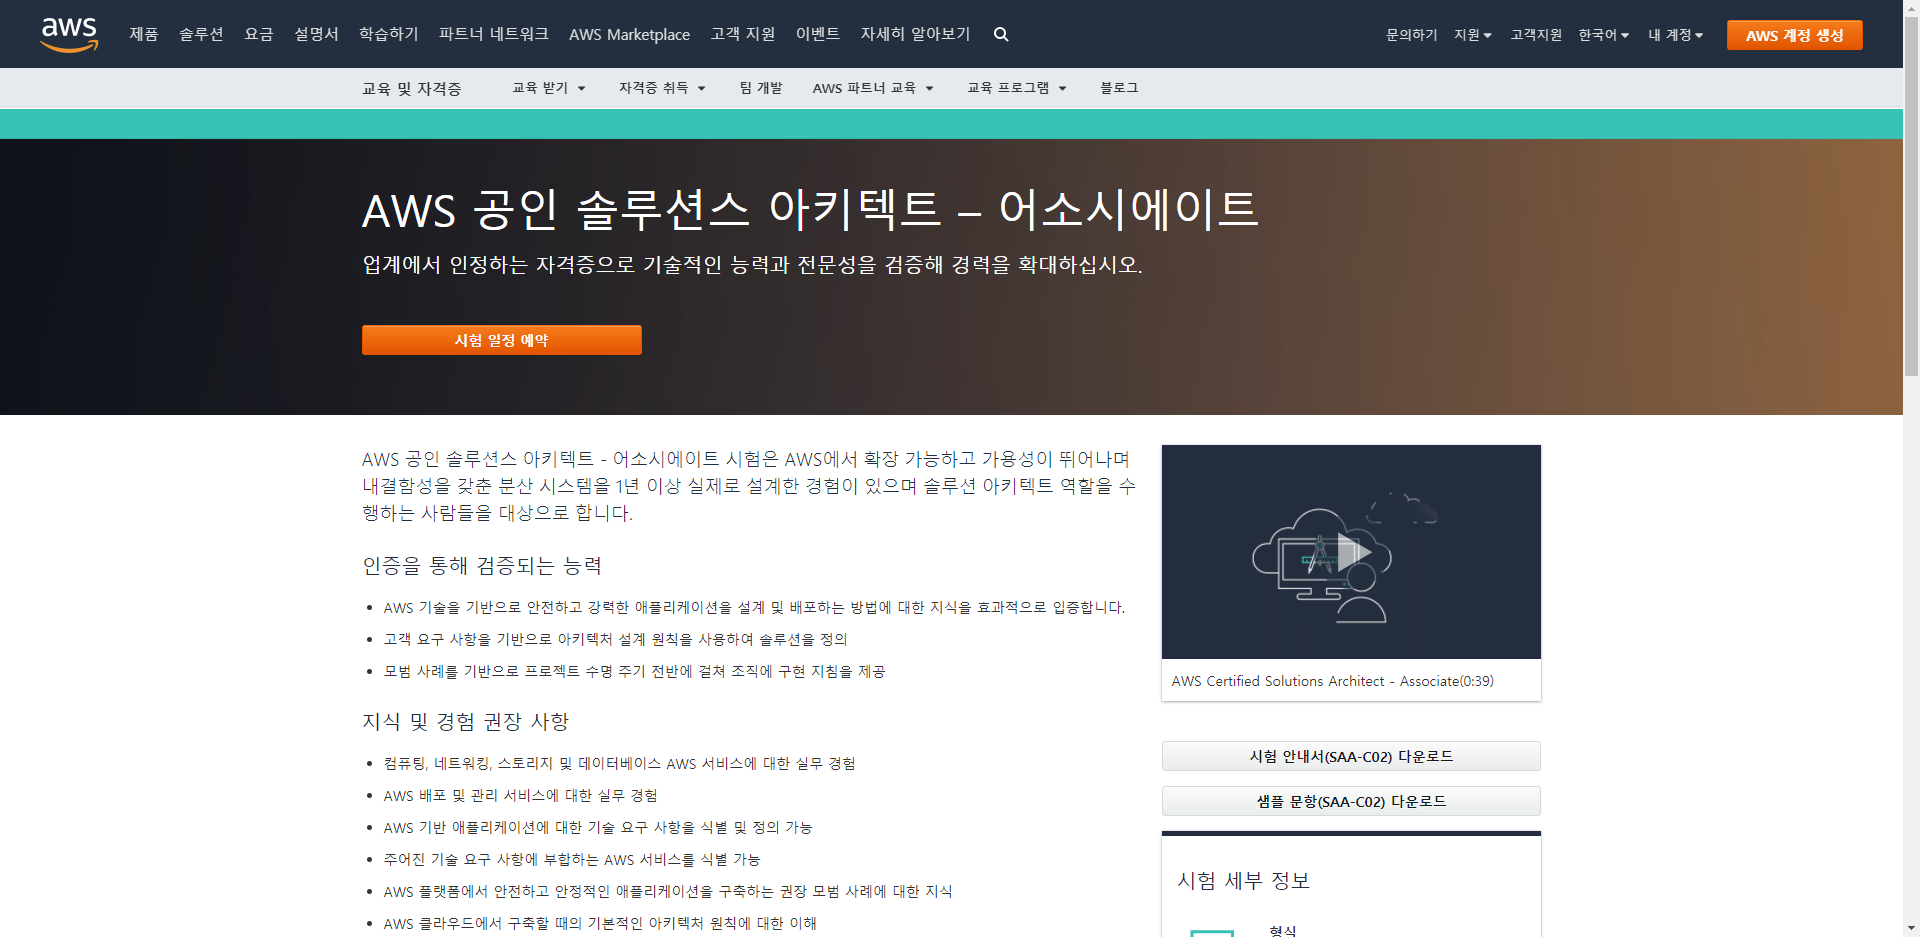Play the Solutions Architect video
The image size is (1920, 937).
(x=1352, y=552)
